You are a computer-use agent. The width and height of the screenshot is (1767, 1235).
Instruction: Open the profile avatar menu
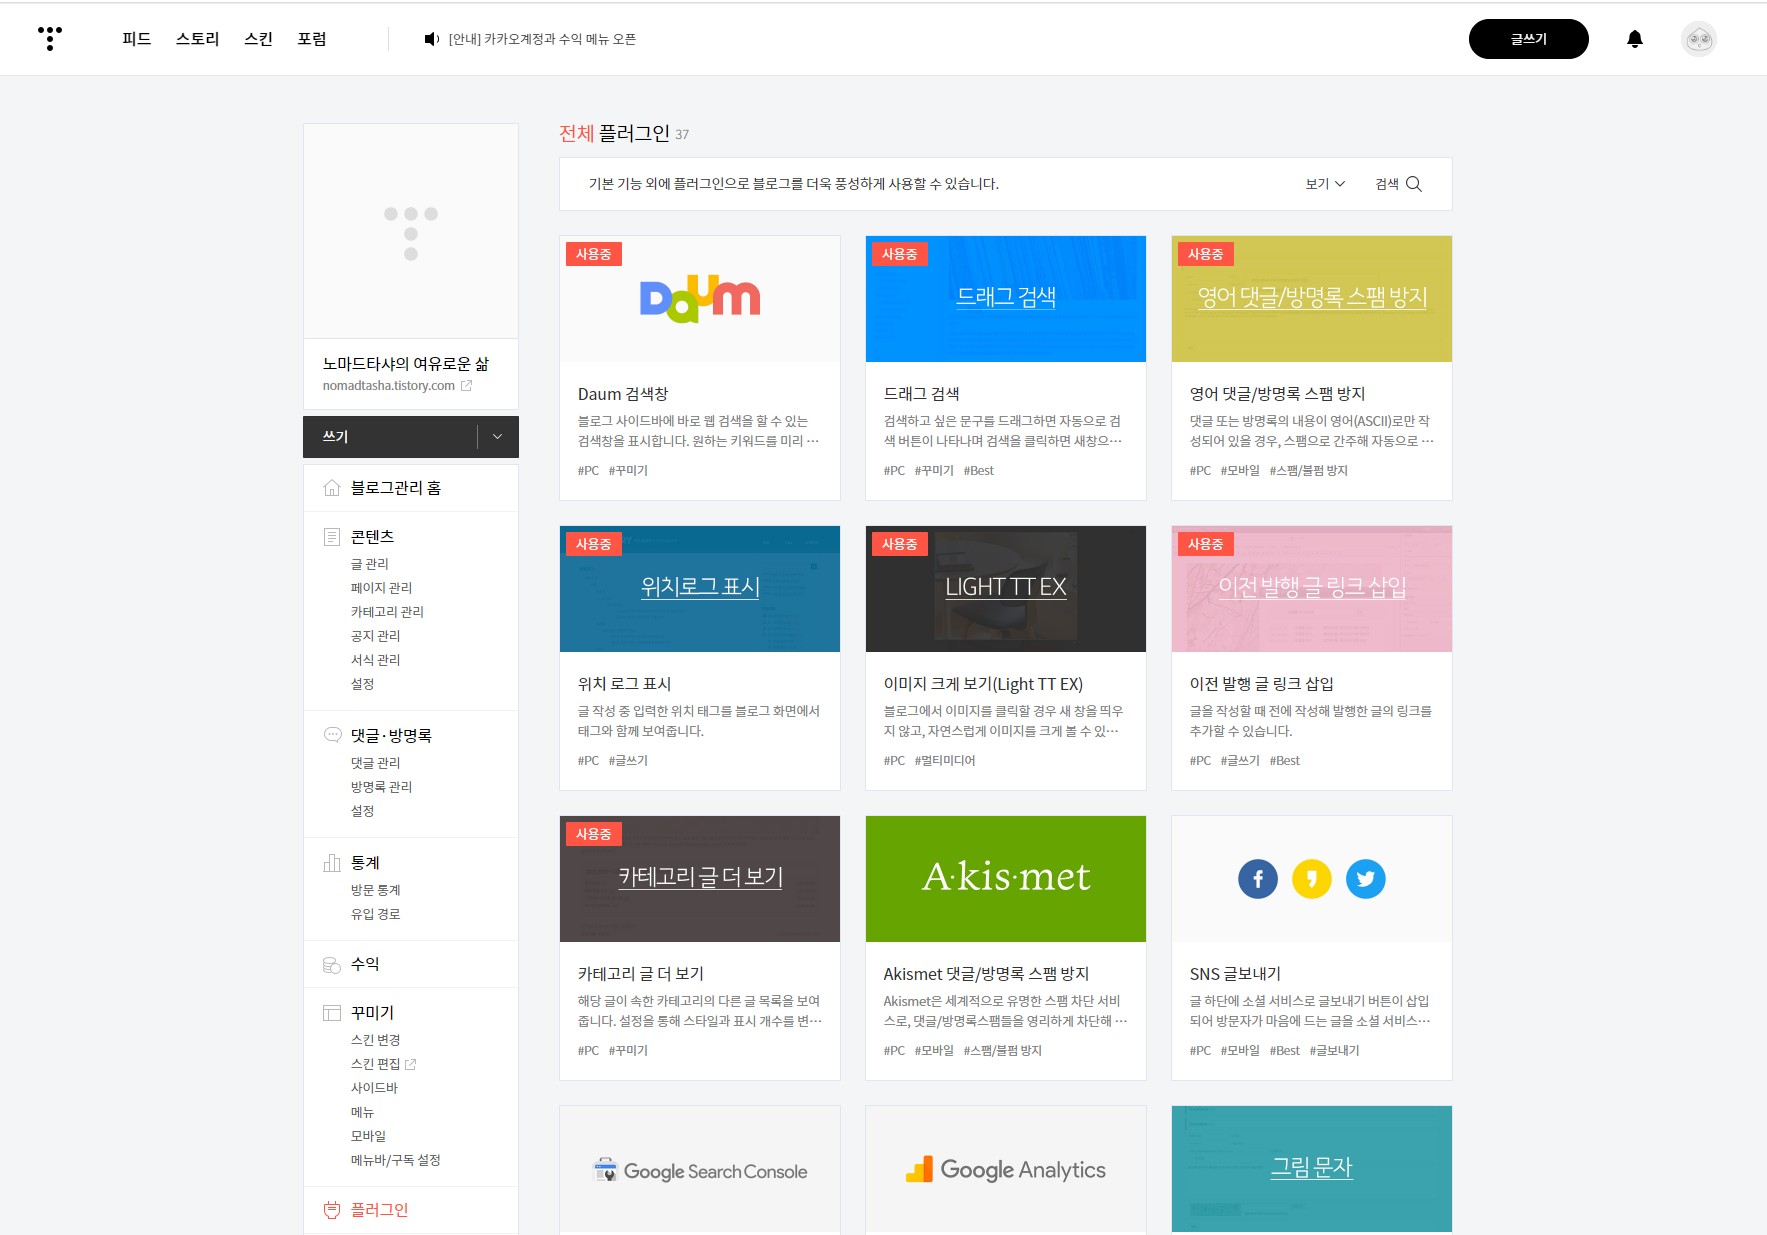point(1699,39)
